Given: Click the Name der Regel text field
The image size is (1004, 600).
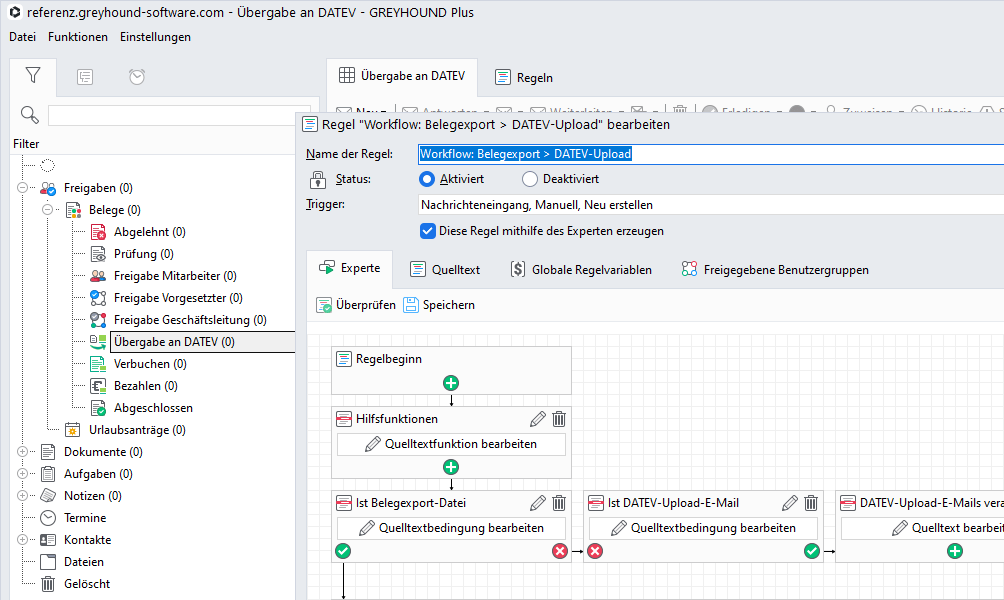Looking at the screenshot, I should (711, 154).
